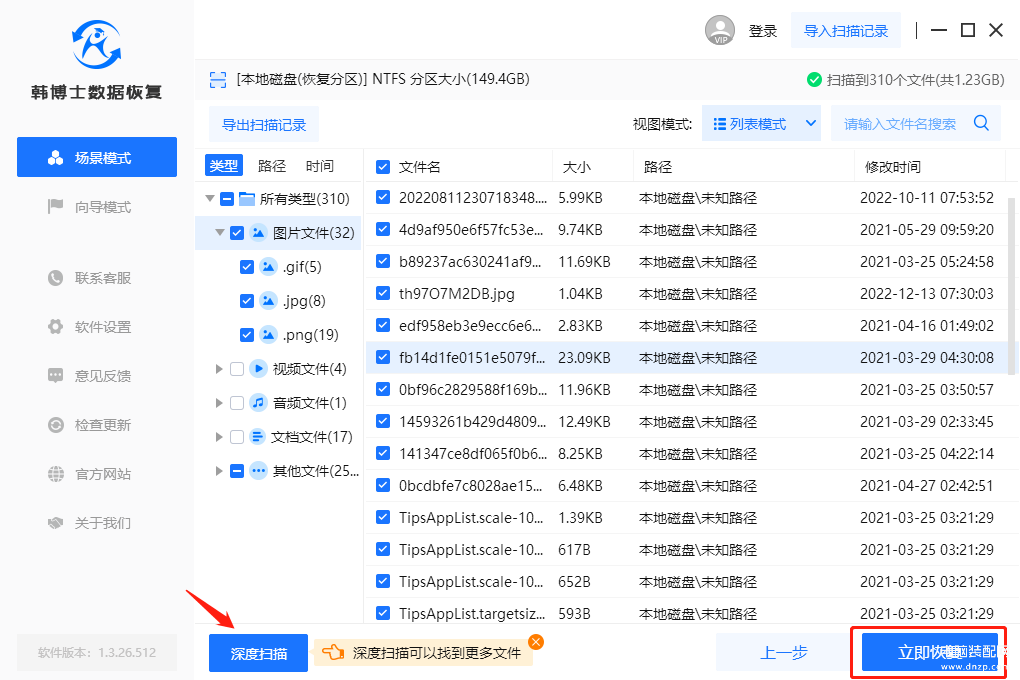The image size is (1020, 680).
Task: Expand the 其他文件 tree node
Action: 219,470
